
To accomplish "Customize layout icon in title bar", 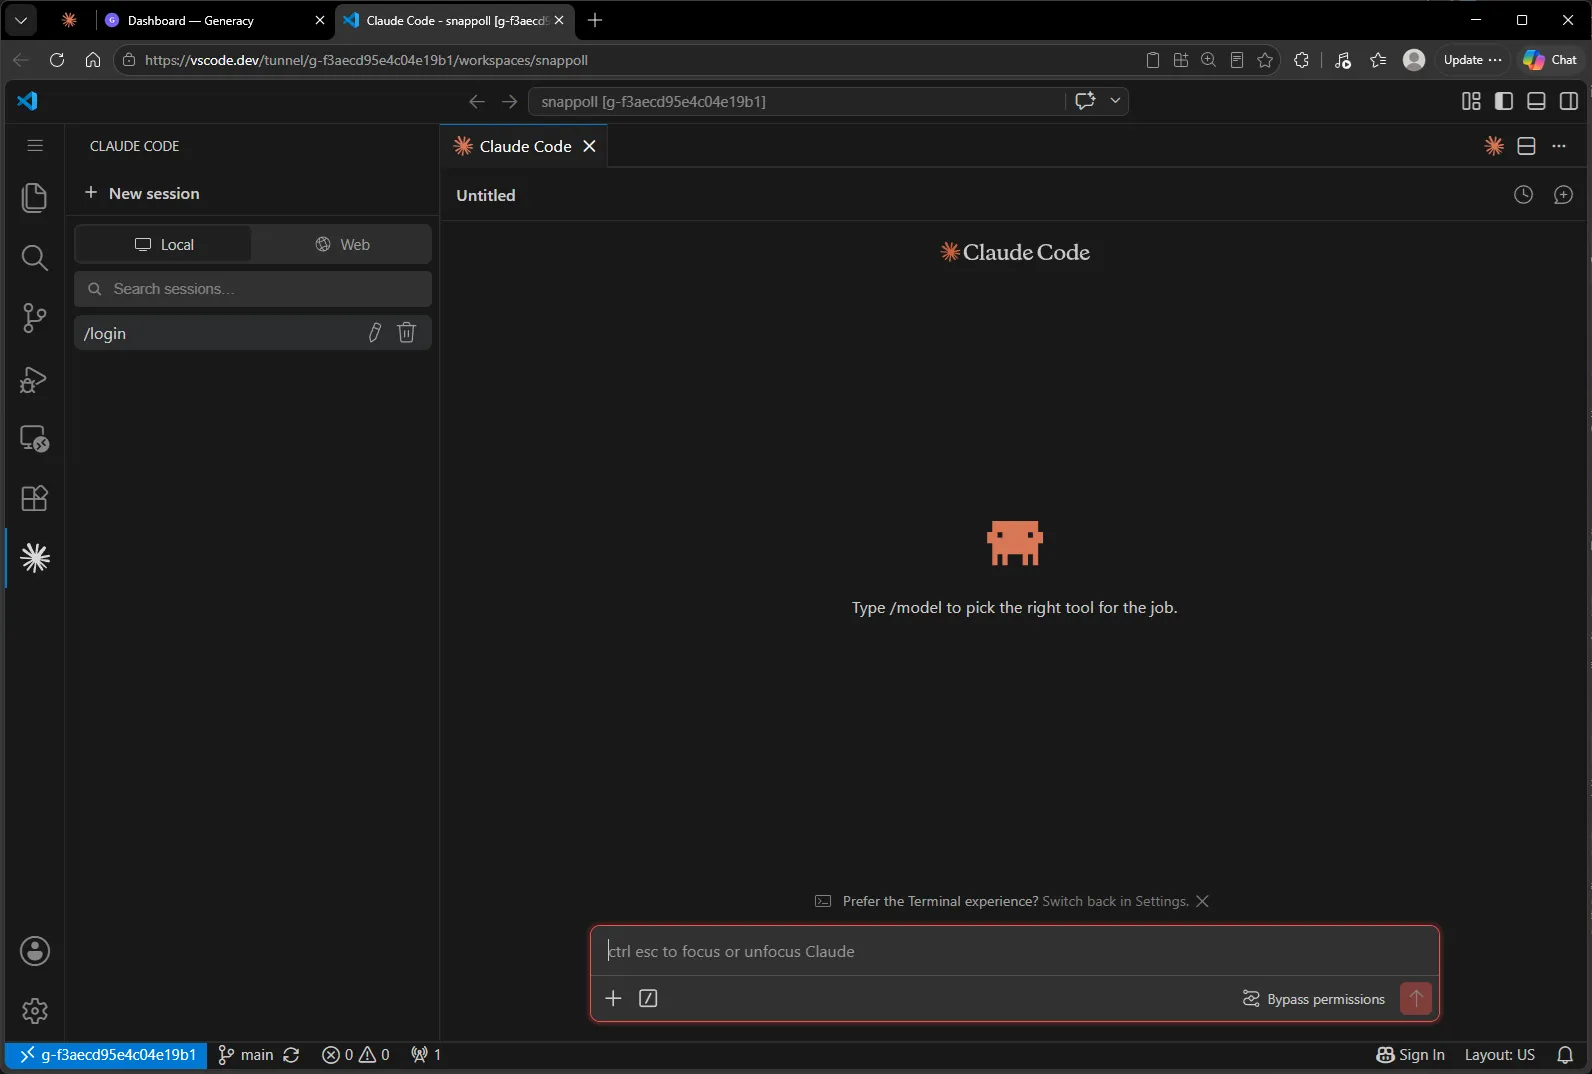I will tap(1471, 101).
